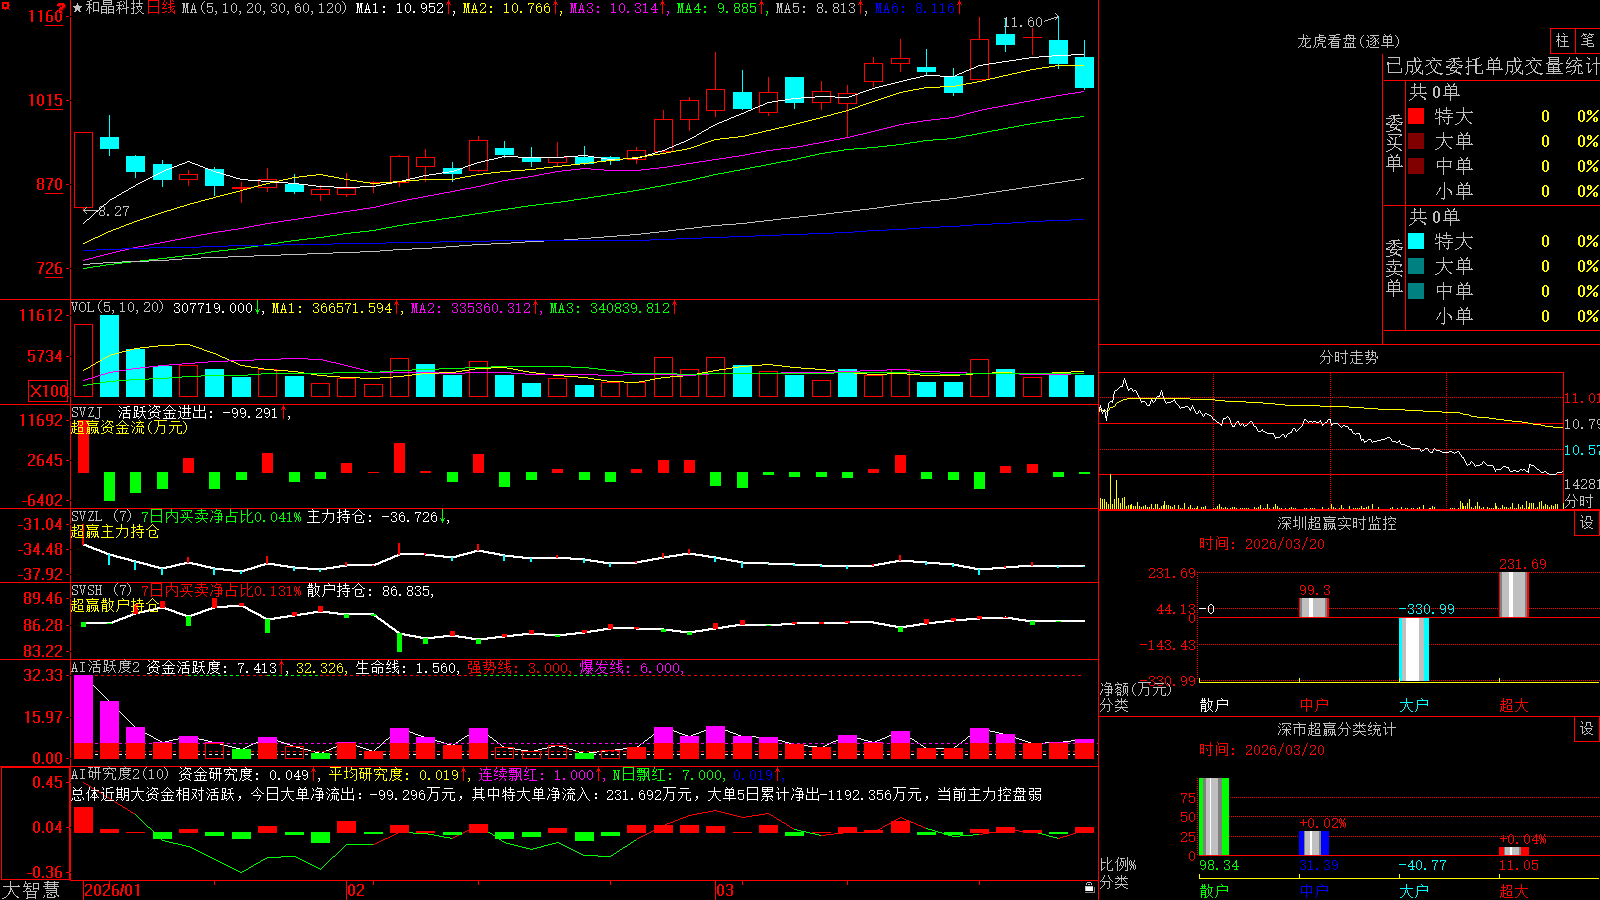Click dark red 中单 swatch under 委买单
The height and width of the screenshot is (900, 1600).
point(1416,166)
